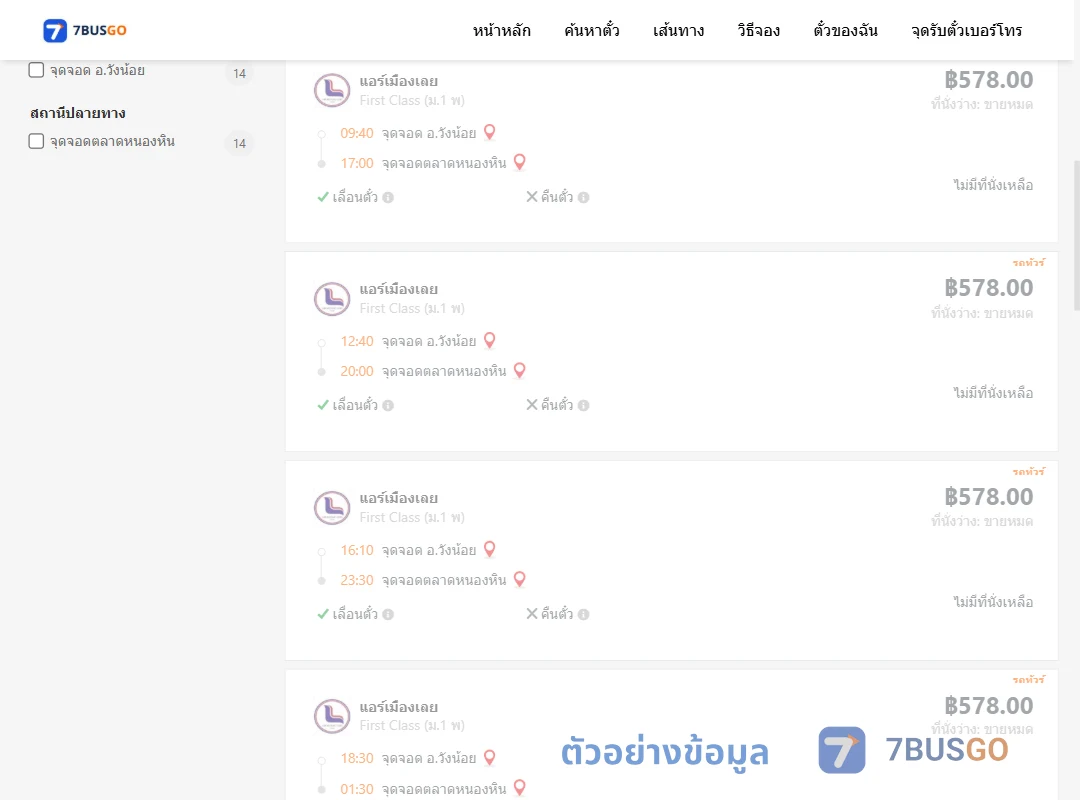This screenshot has width=1080, height=800.
Task: Open เส้นทาง menu item
Action: click(678, 30)
